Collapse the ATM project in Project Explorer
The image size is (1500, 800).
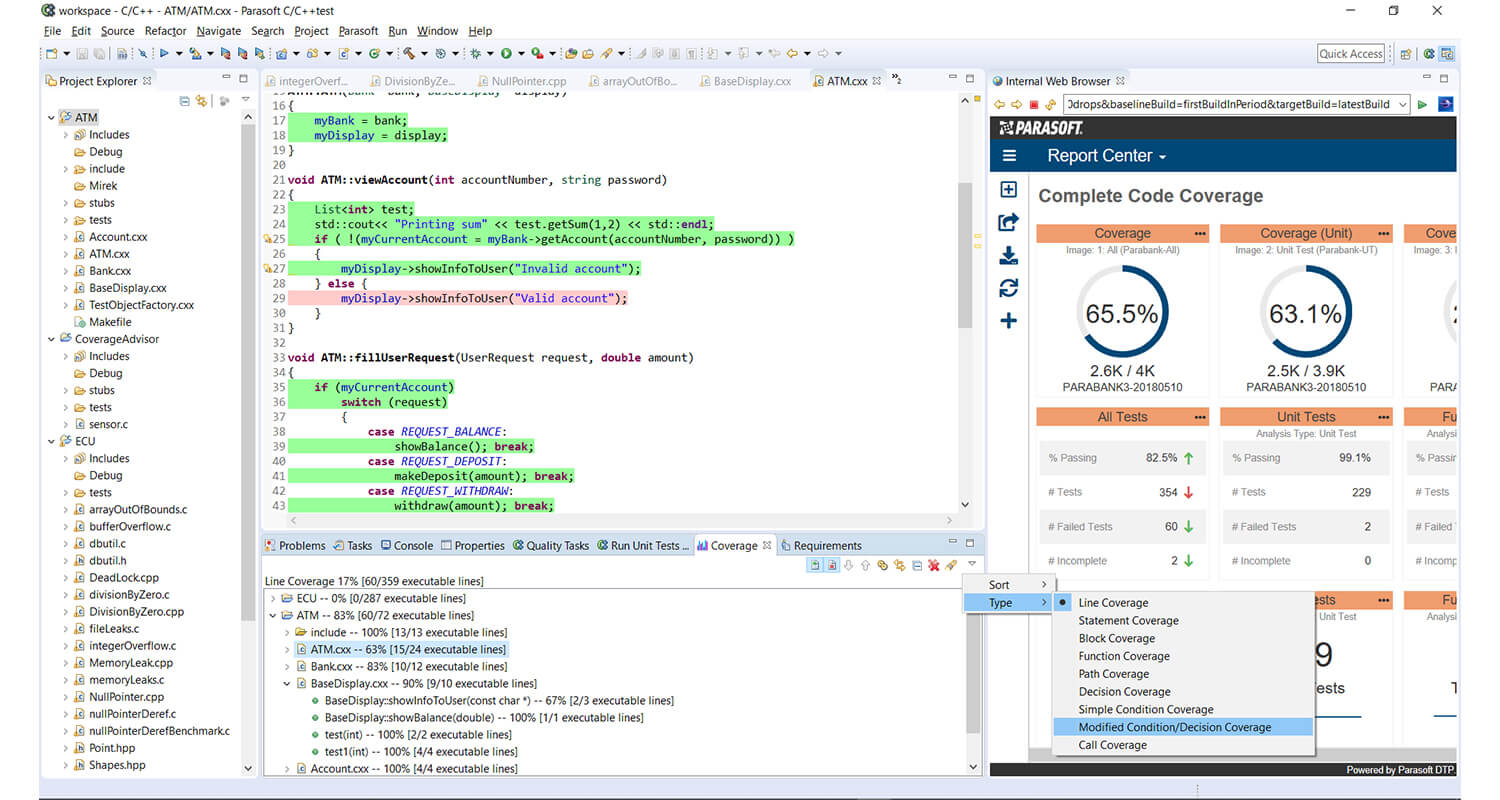pos(51,118)
